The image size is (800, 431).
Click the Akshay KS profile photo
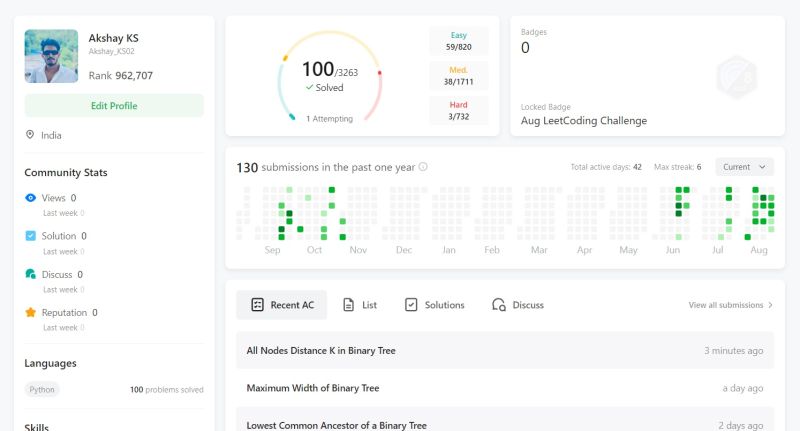point(52,56)
